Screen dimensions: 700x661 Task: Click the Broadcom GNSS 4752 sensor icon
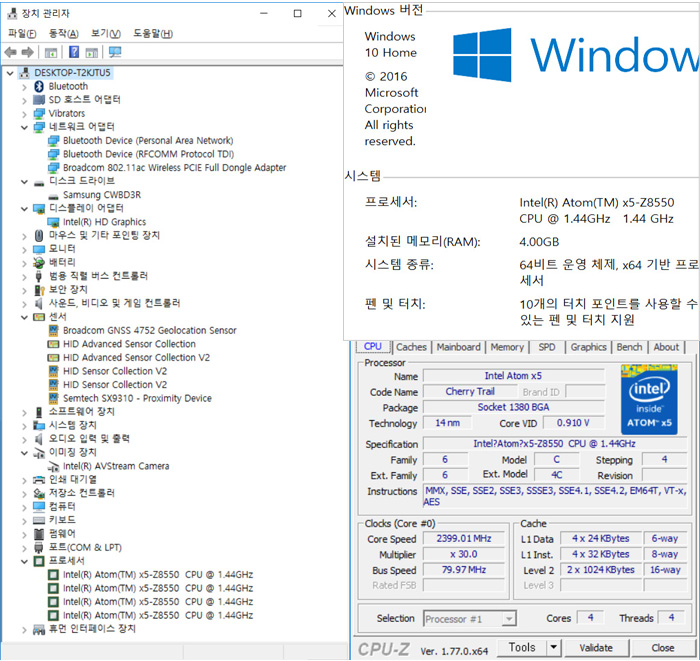(x=54, y=330)
